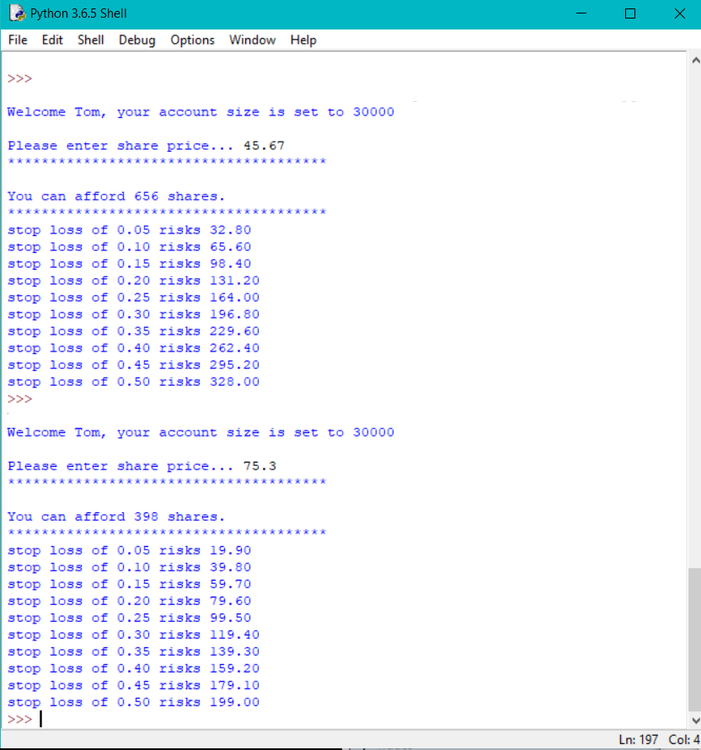The image size is (701, 750).
Task: Click the line 'stop loss of 0.15 risks 98.40'
Action: tap(129, 264)
